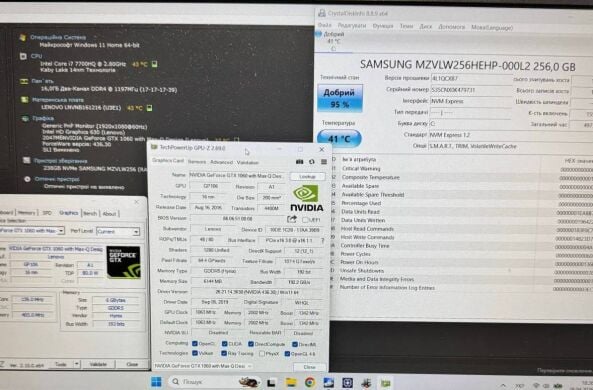This screenshot has width=593, height=390.
Task: Click the Lookup button in GPU-Z
Action: point(307,176)
